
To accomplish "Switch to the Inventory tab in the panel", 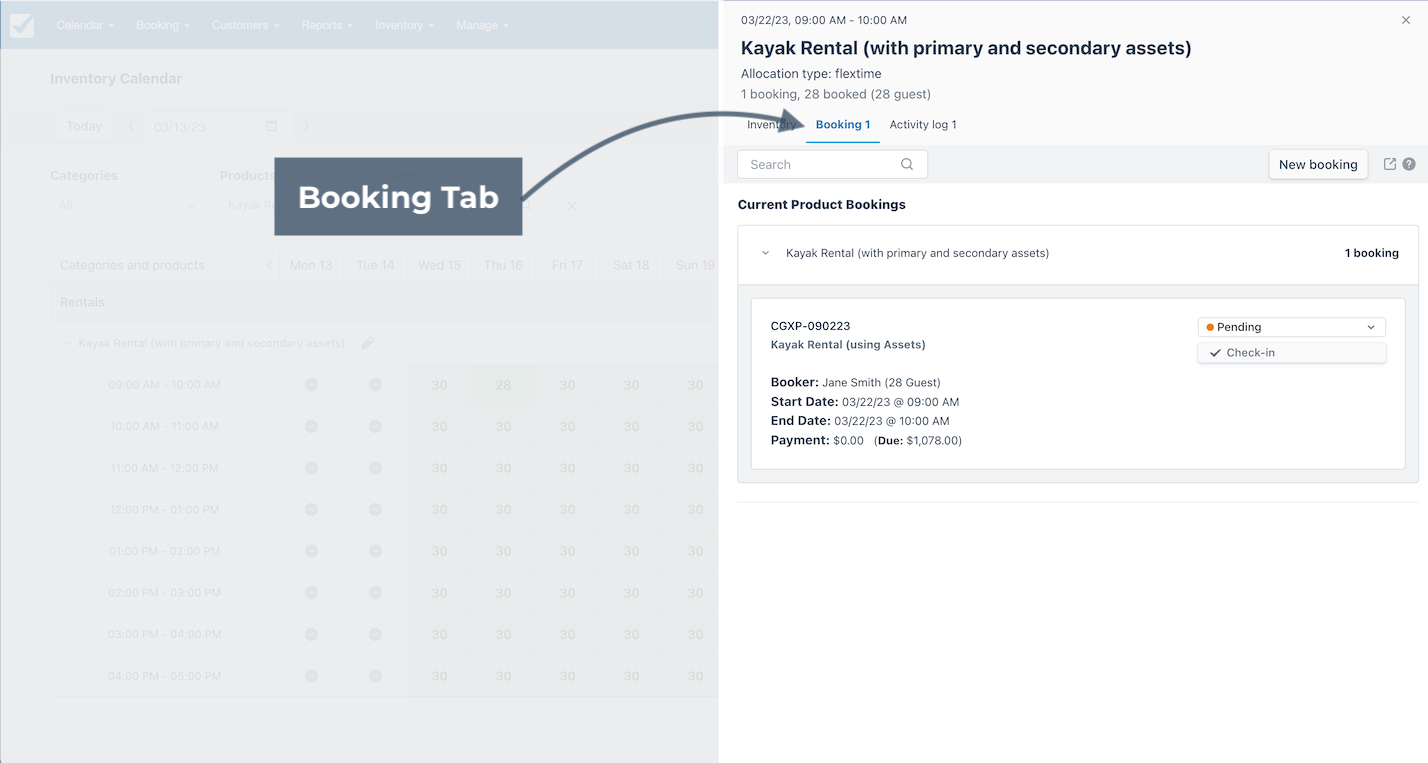I will (x=772, y=125).
